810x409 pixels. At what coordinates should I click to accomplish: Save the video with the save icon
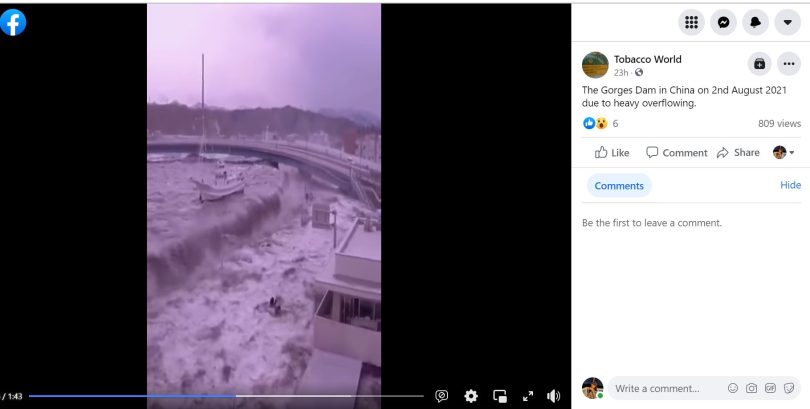tap(759, 64)
